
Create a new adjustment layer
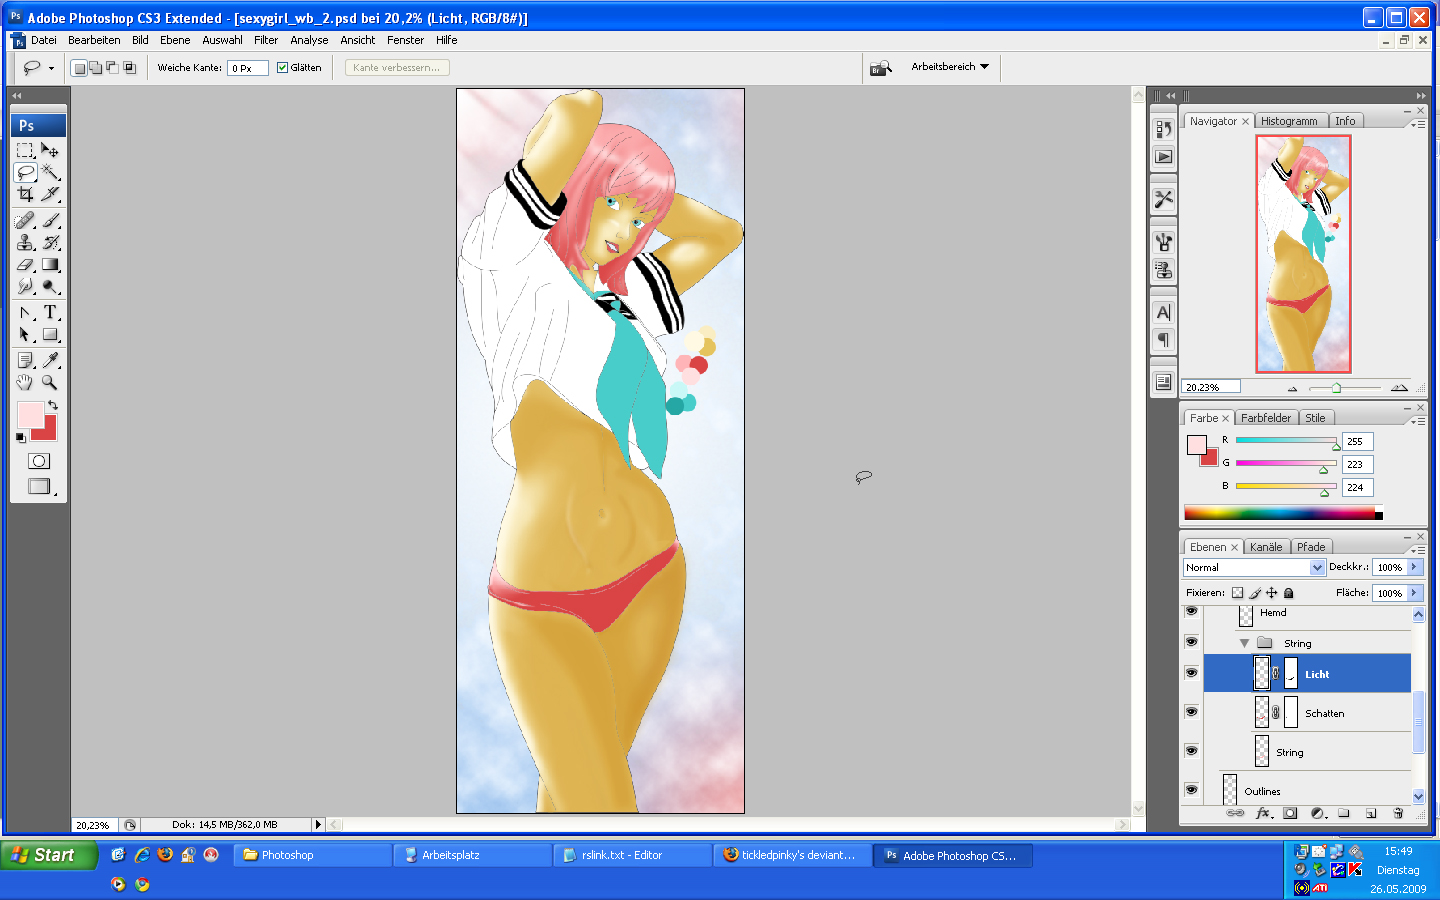pos(1318,813)
